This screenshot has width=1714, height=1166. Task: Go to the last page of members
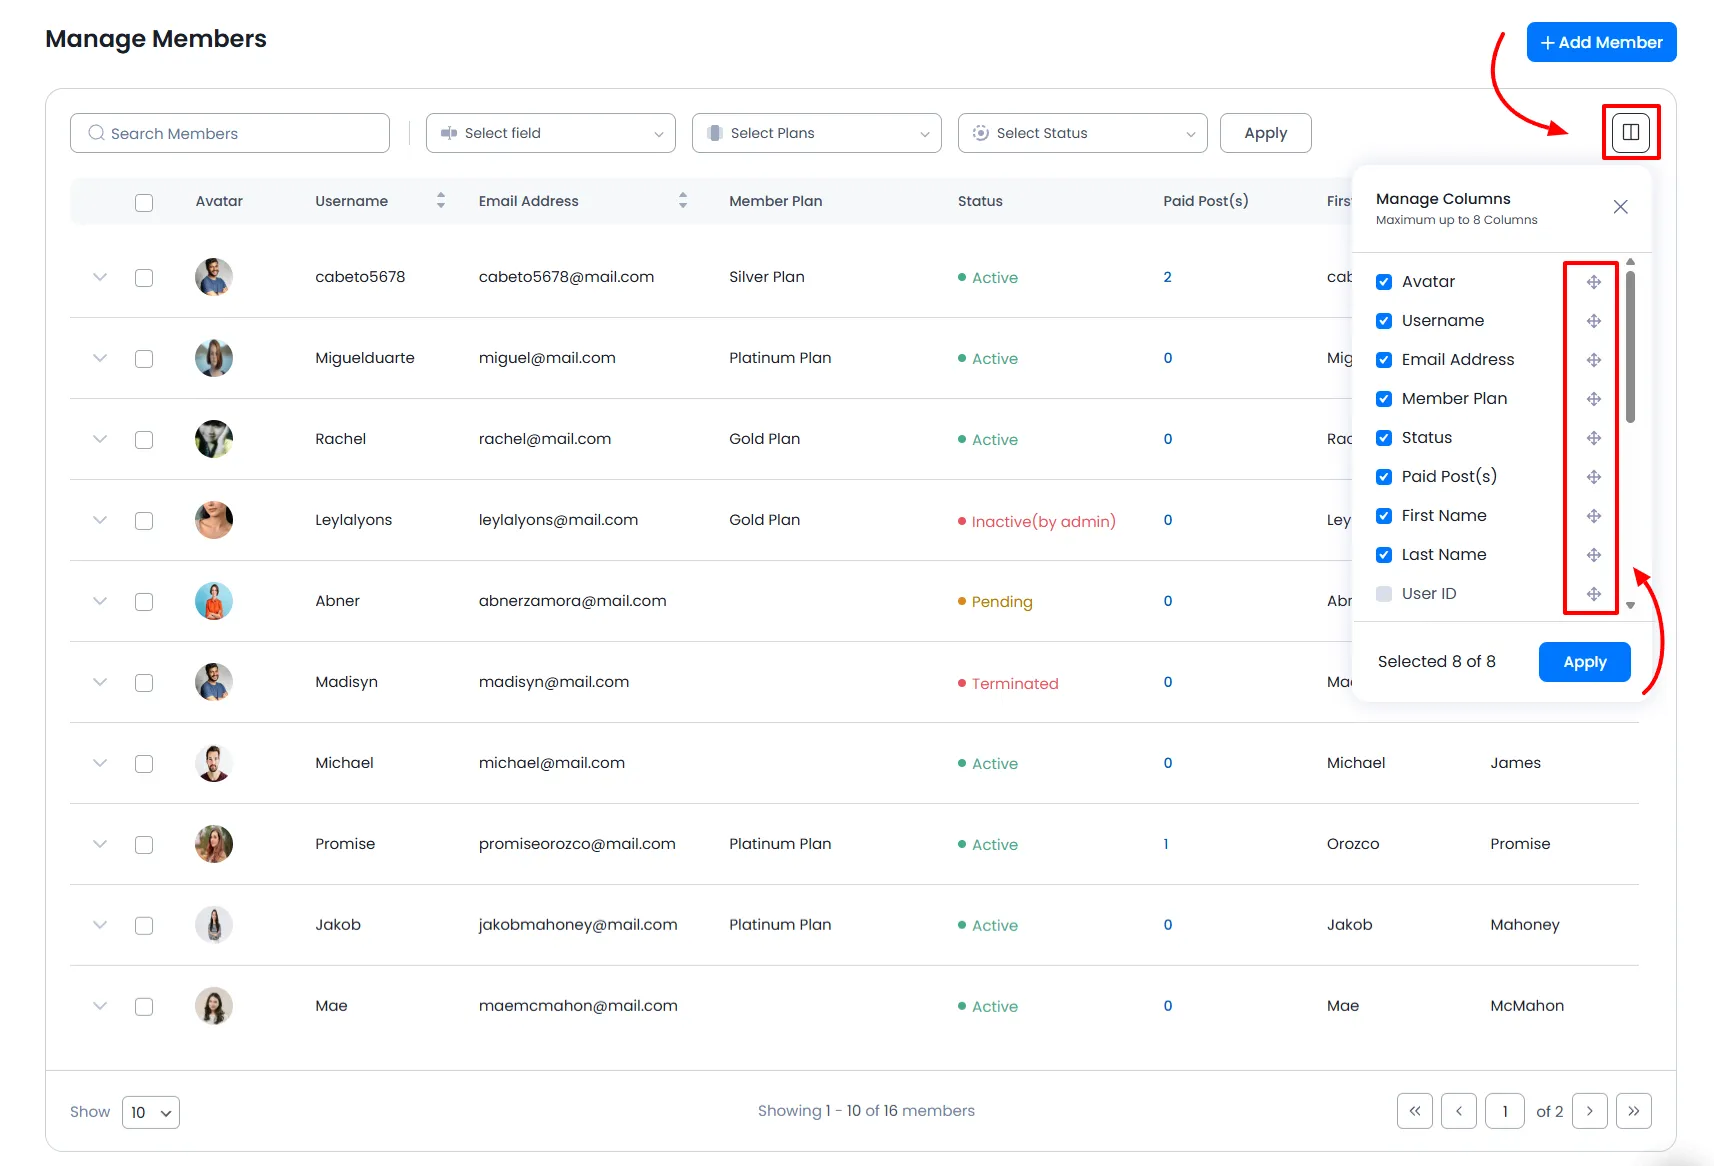click(x=1633, y=1111)
